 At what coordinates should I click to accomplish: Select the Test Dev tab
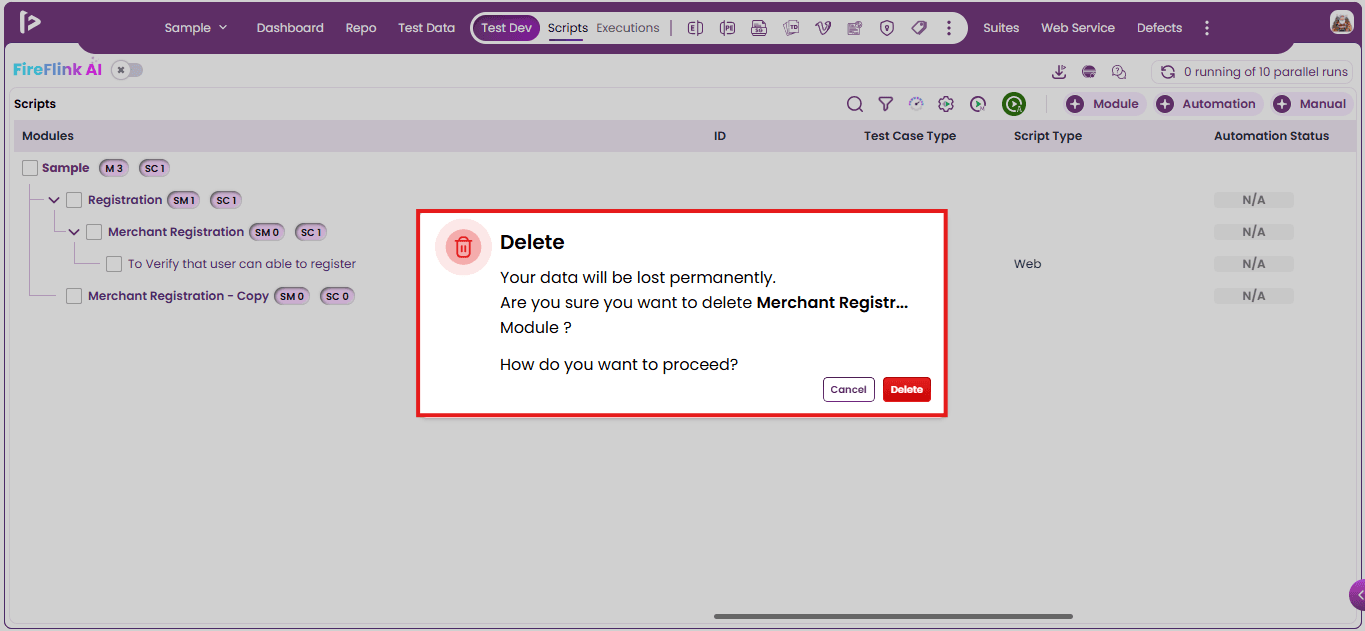506,28
